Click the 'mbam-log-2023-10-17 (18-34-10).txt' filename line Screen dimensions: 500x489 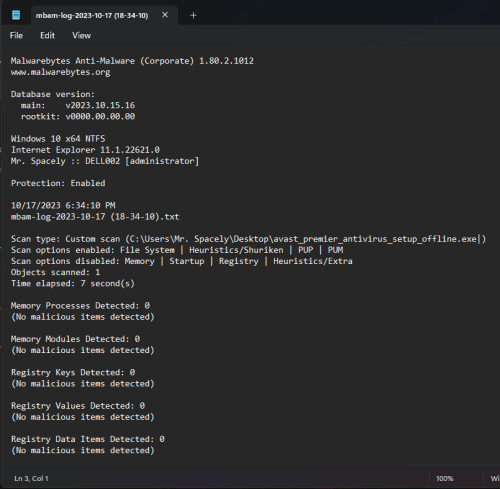coord(95,217)
